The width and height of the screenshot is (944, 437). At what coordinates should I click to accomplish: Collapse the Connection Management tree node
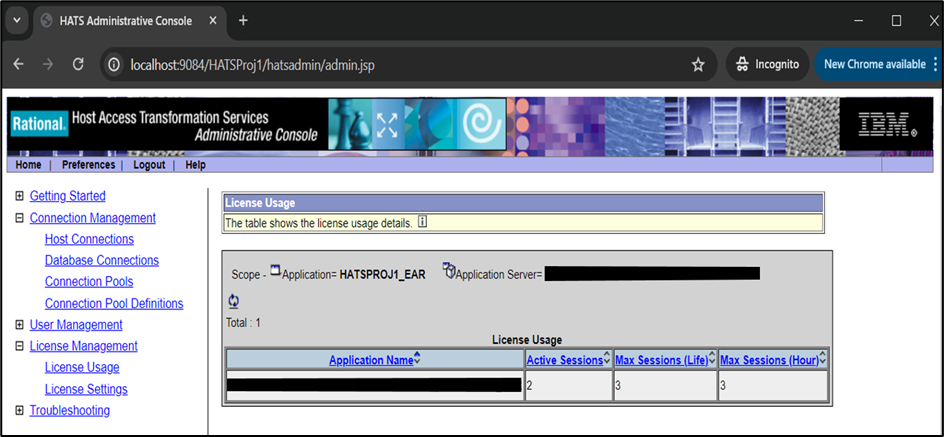(19, 218)
